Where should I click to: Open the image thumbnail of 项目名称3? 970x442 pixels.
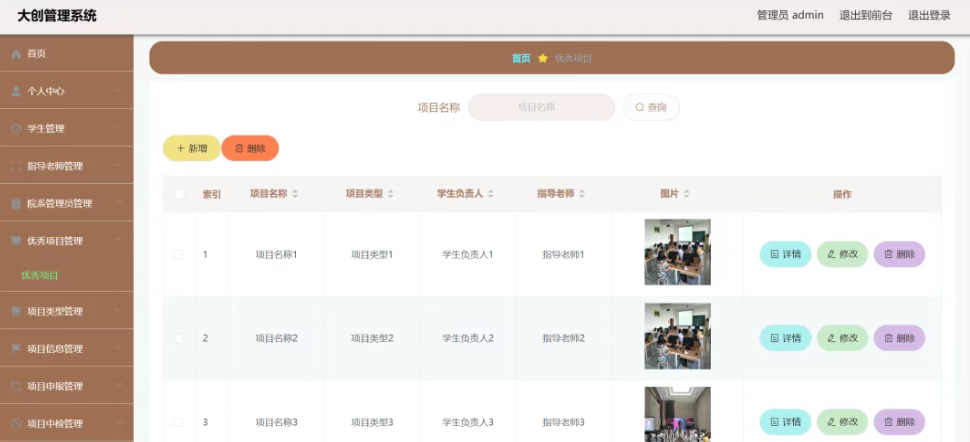click(677, 414)
